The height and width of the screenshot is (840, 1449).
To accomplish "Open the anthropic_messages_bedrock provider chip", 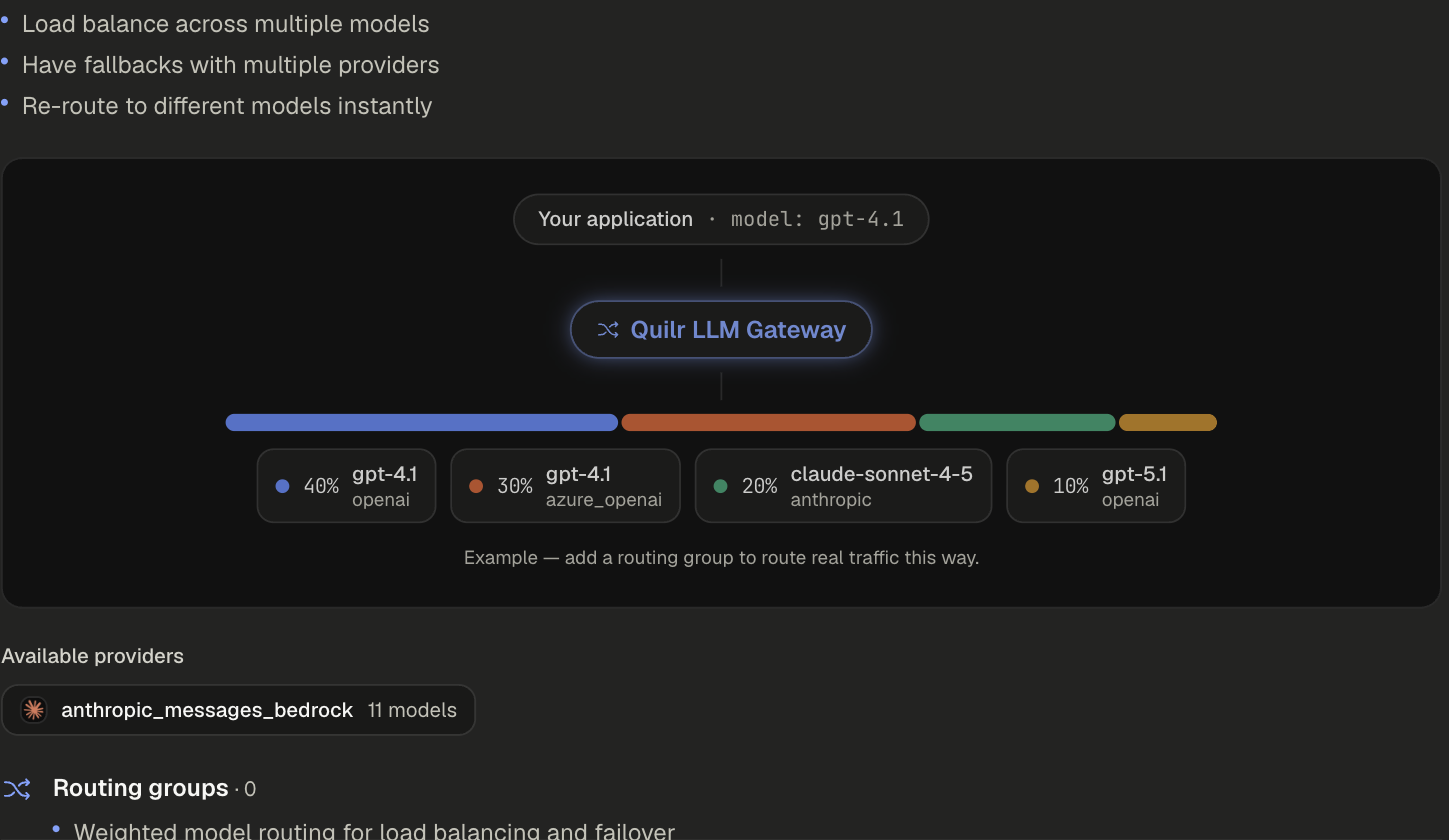I will (238, 710).
